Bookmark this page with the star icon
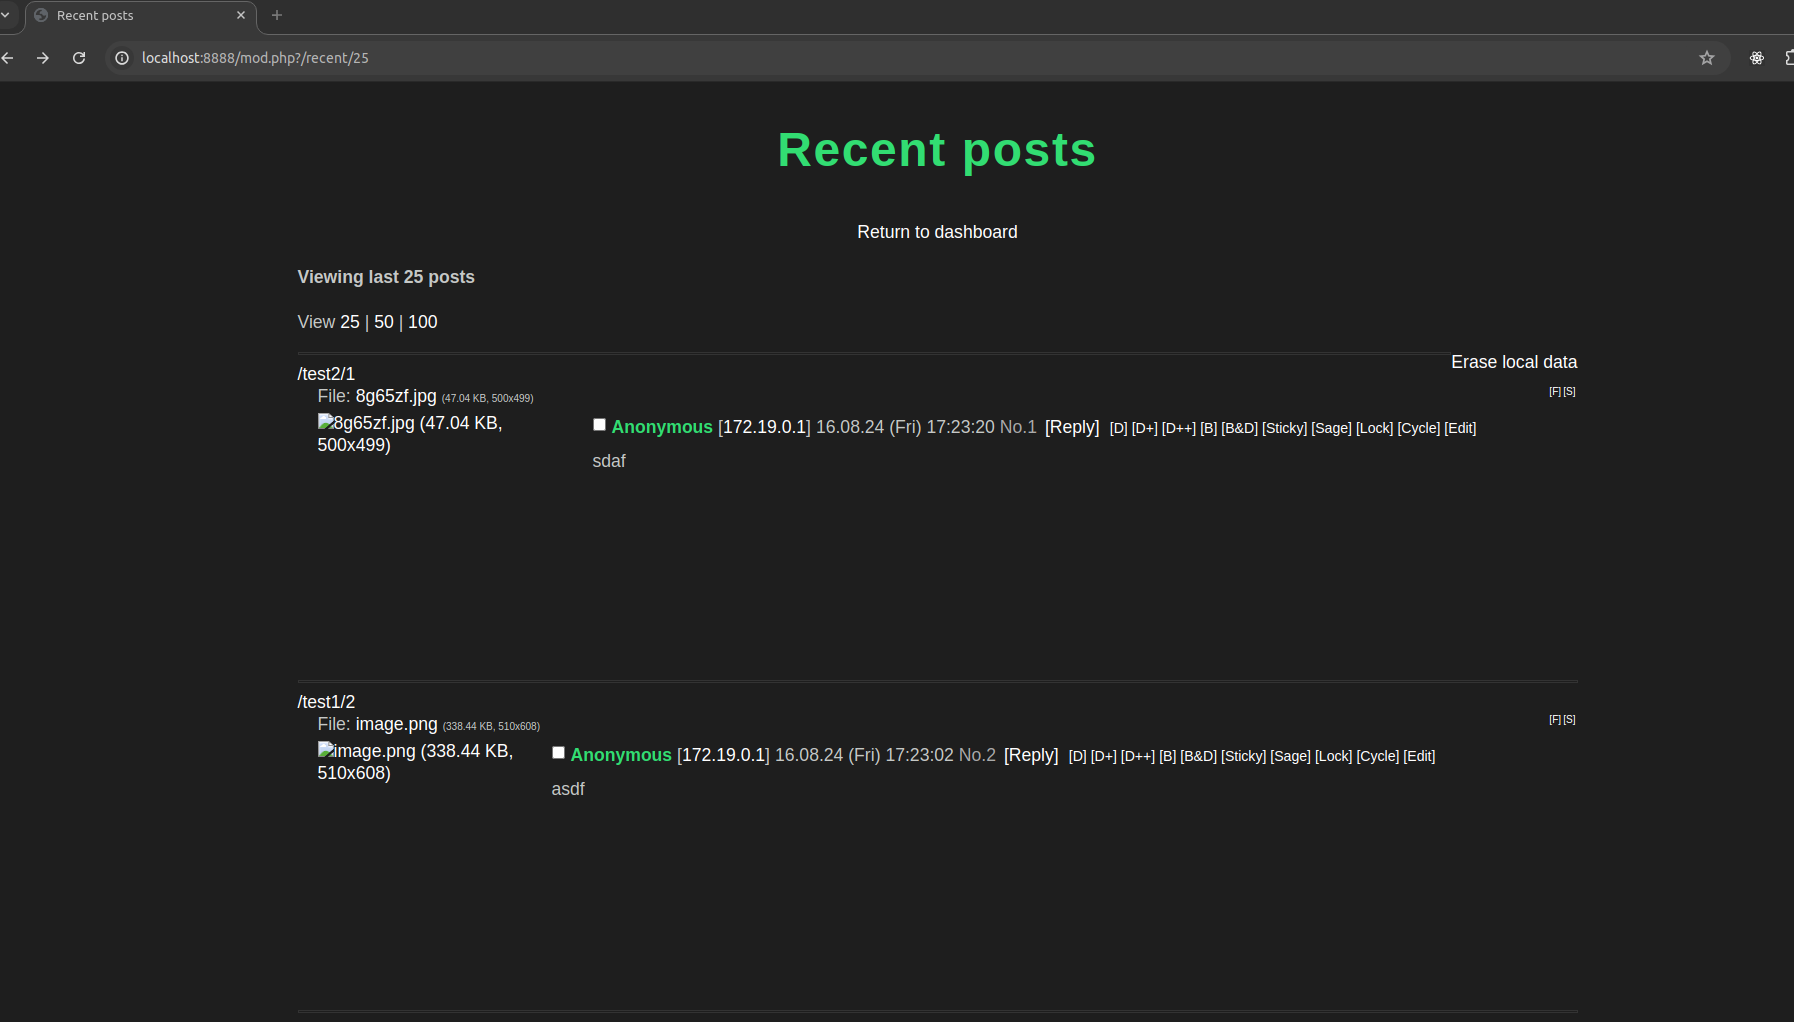1794x1022 pixels. point(1707,58)
